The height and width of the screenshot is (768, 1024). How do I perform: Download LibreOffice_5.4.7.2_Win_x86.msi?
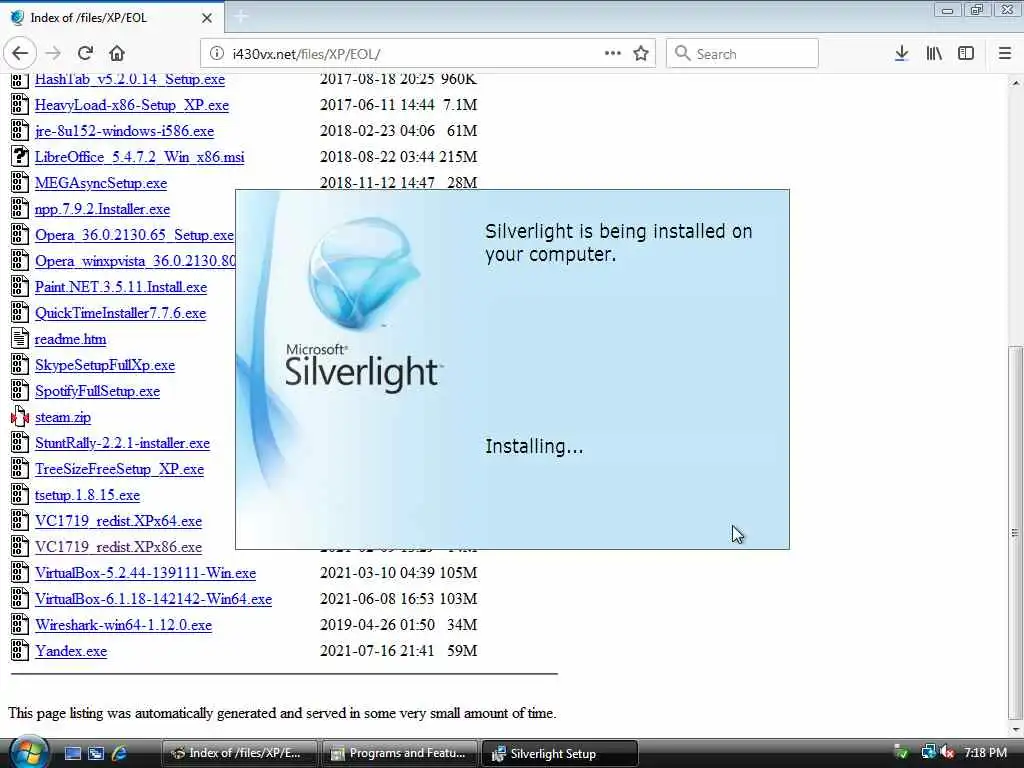139,157
